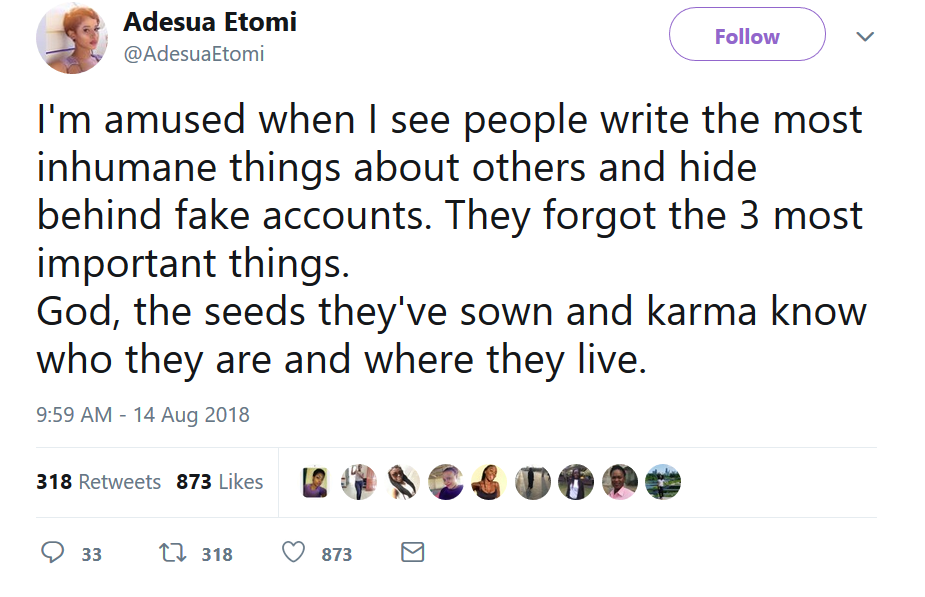Click the third liker avatar with sunglasses
Viewport: 925px width, 597px height.
coord(402,482)
